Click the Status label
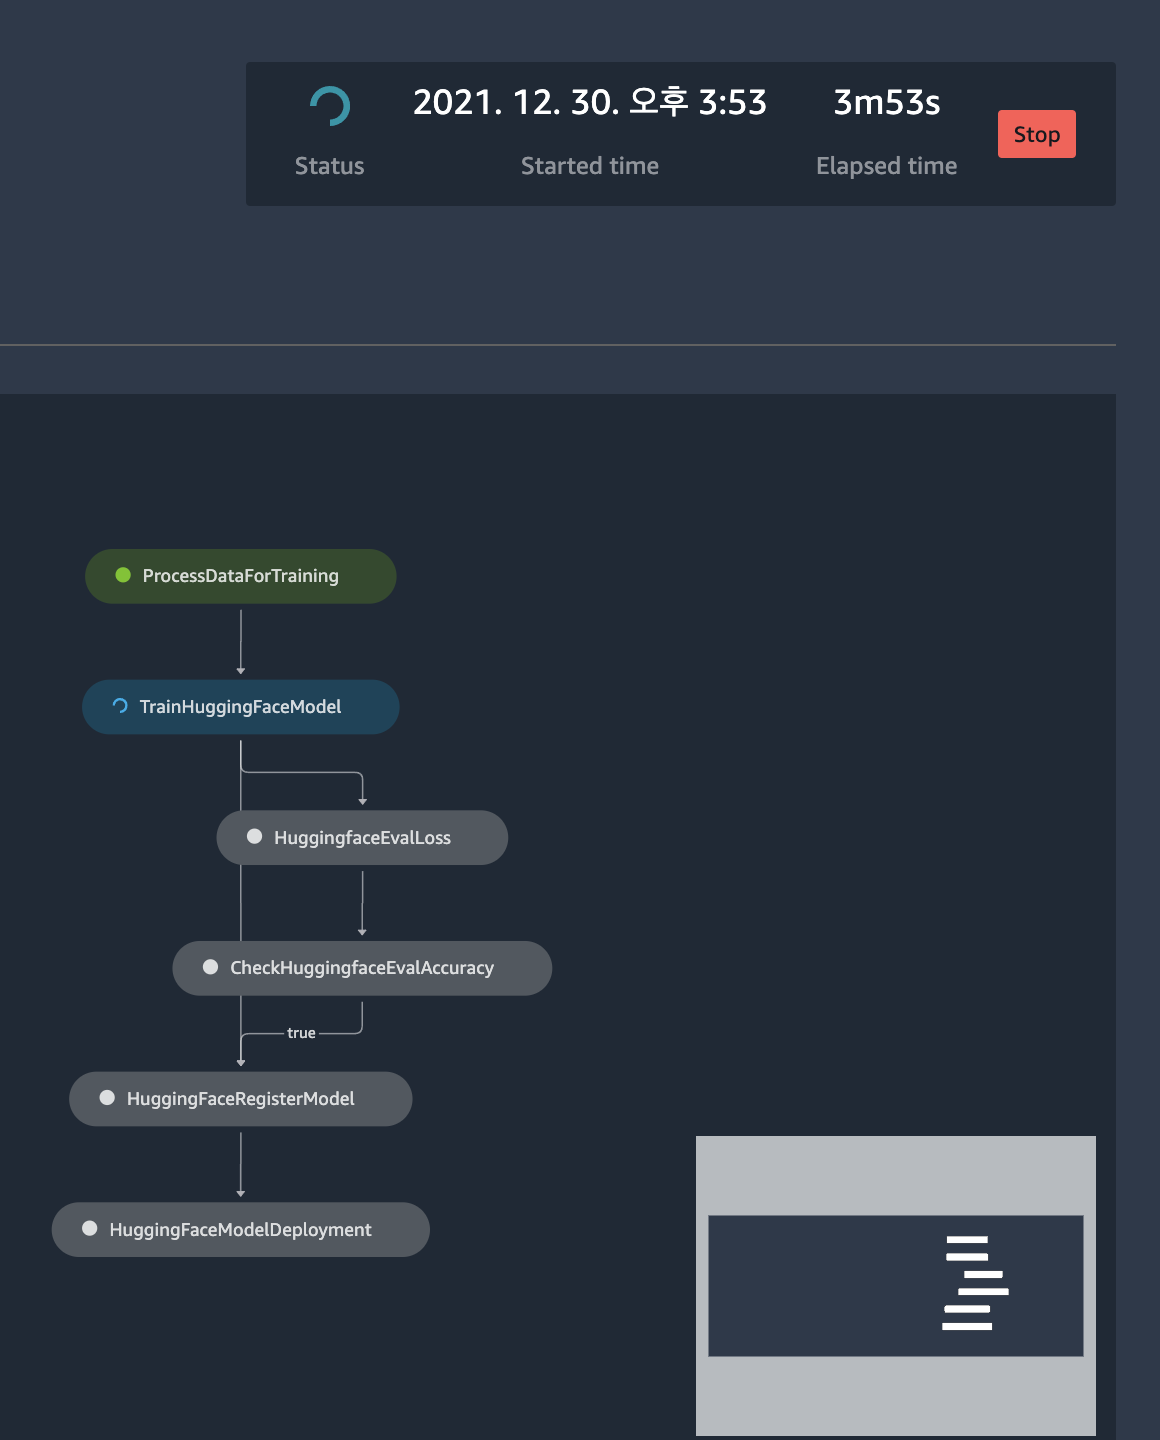 tap(330, 166)
